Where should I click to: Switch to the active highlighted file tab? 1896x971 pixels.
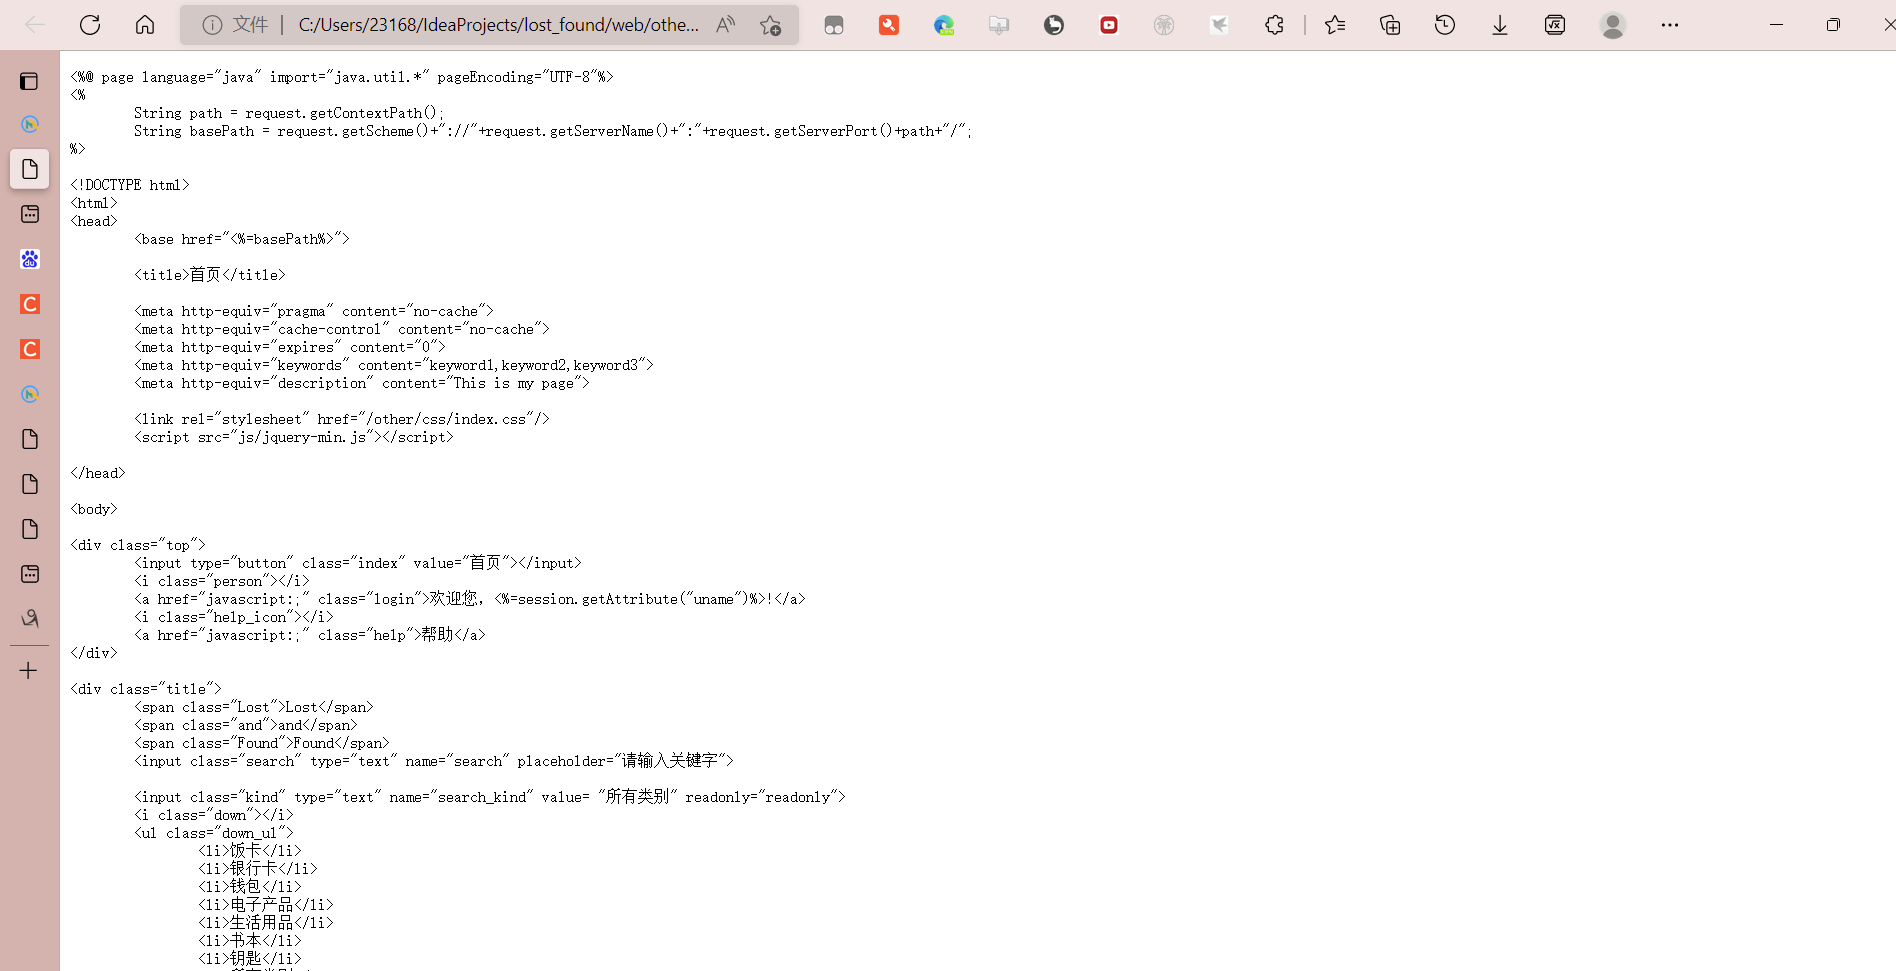click(30, 169)
